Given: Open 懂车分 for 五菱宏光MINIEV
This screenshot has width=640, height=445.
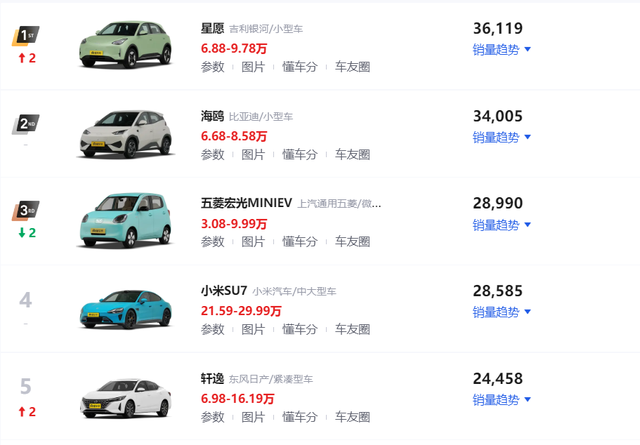Looking at the screenshot, I should (299, 242).
